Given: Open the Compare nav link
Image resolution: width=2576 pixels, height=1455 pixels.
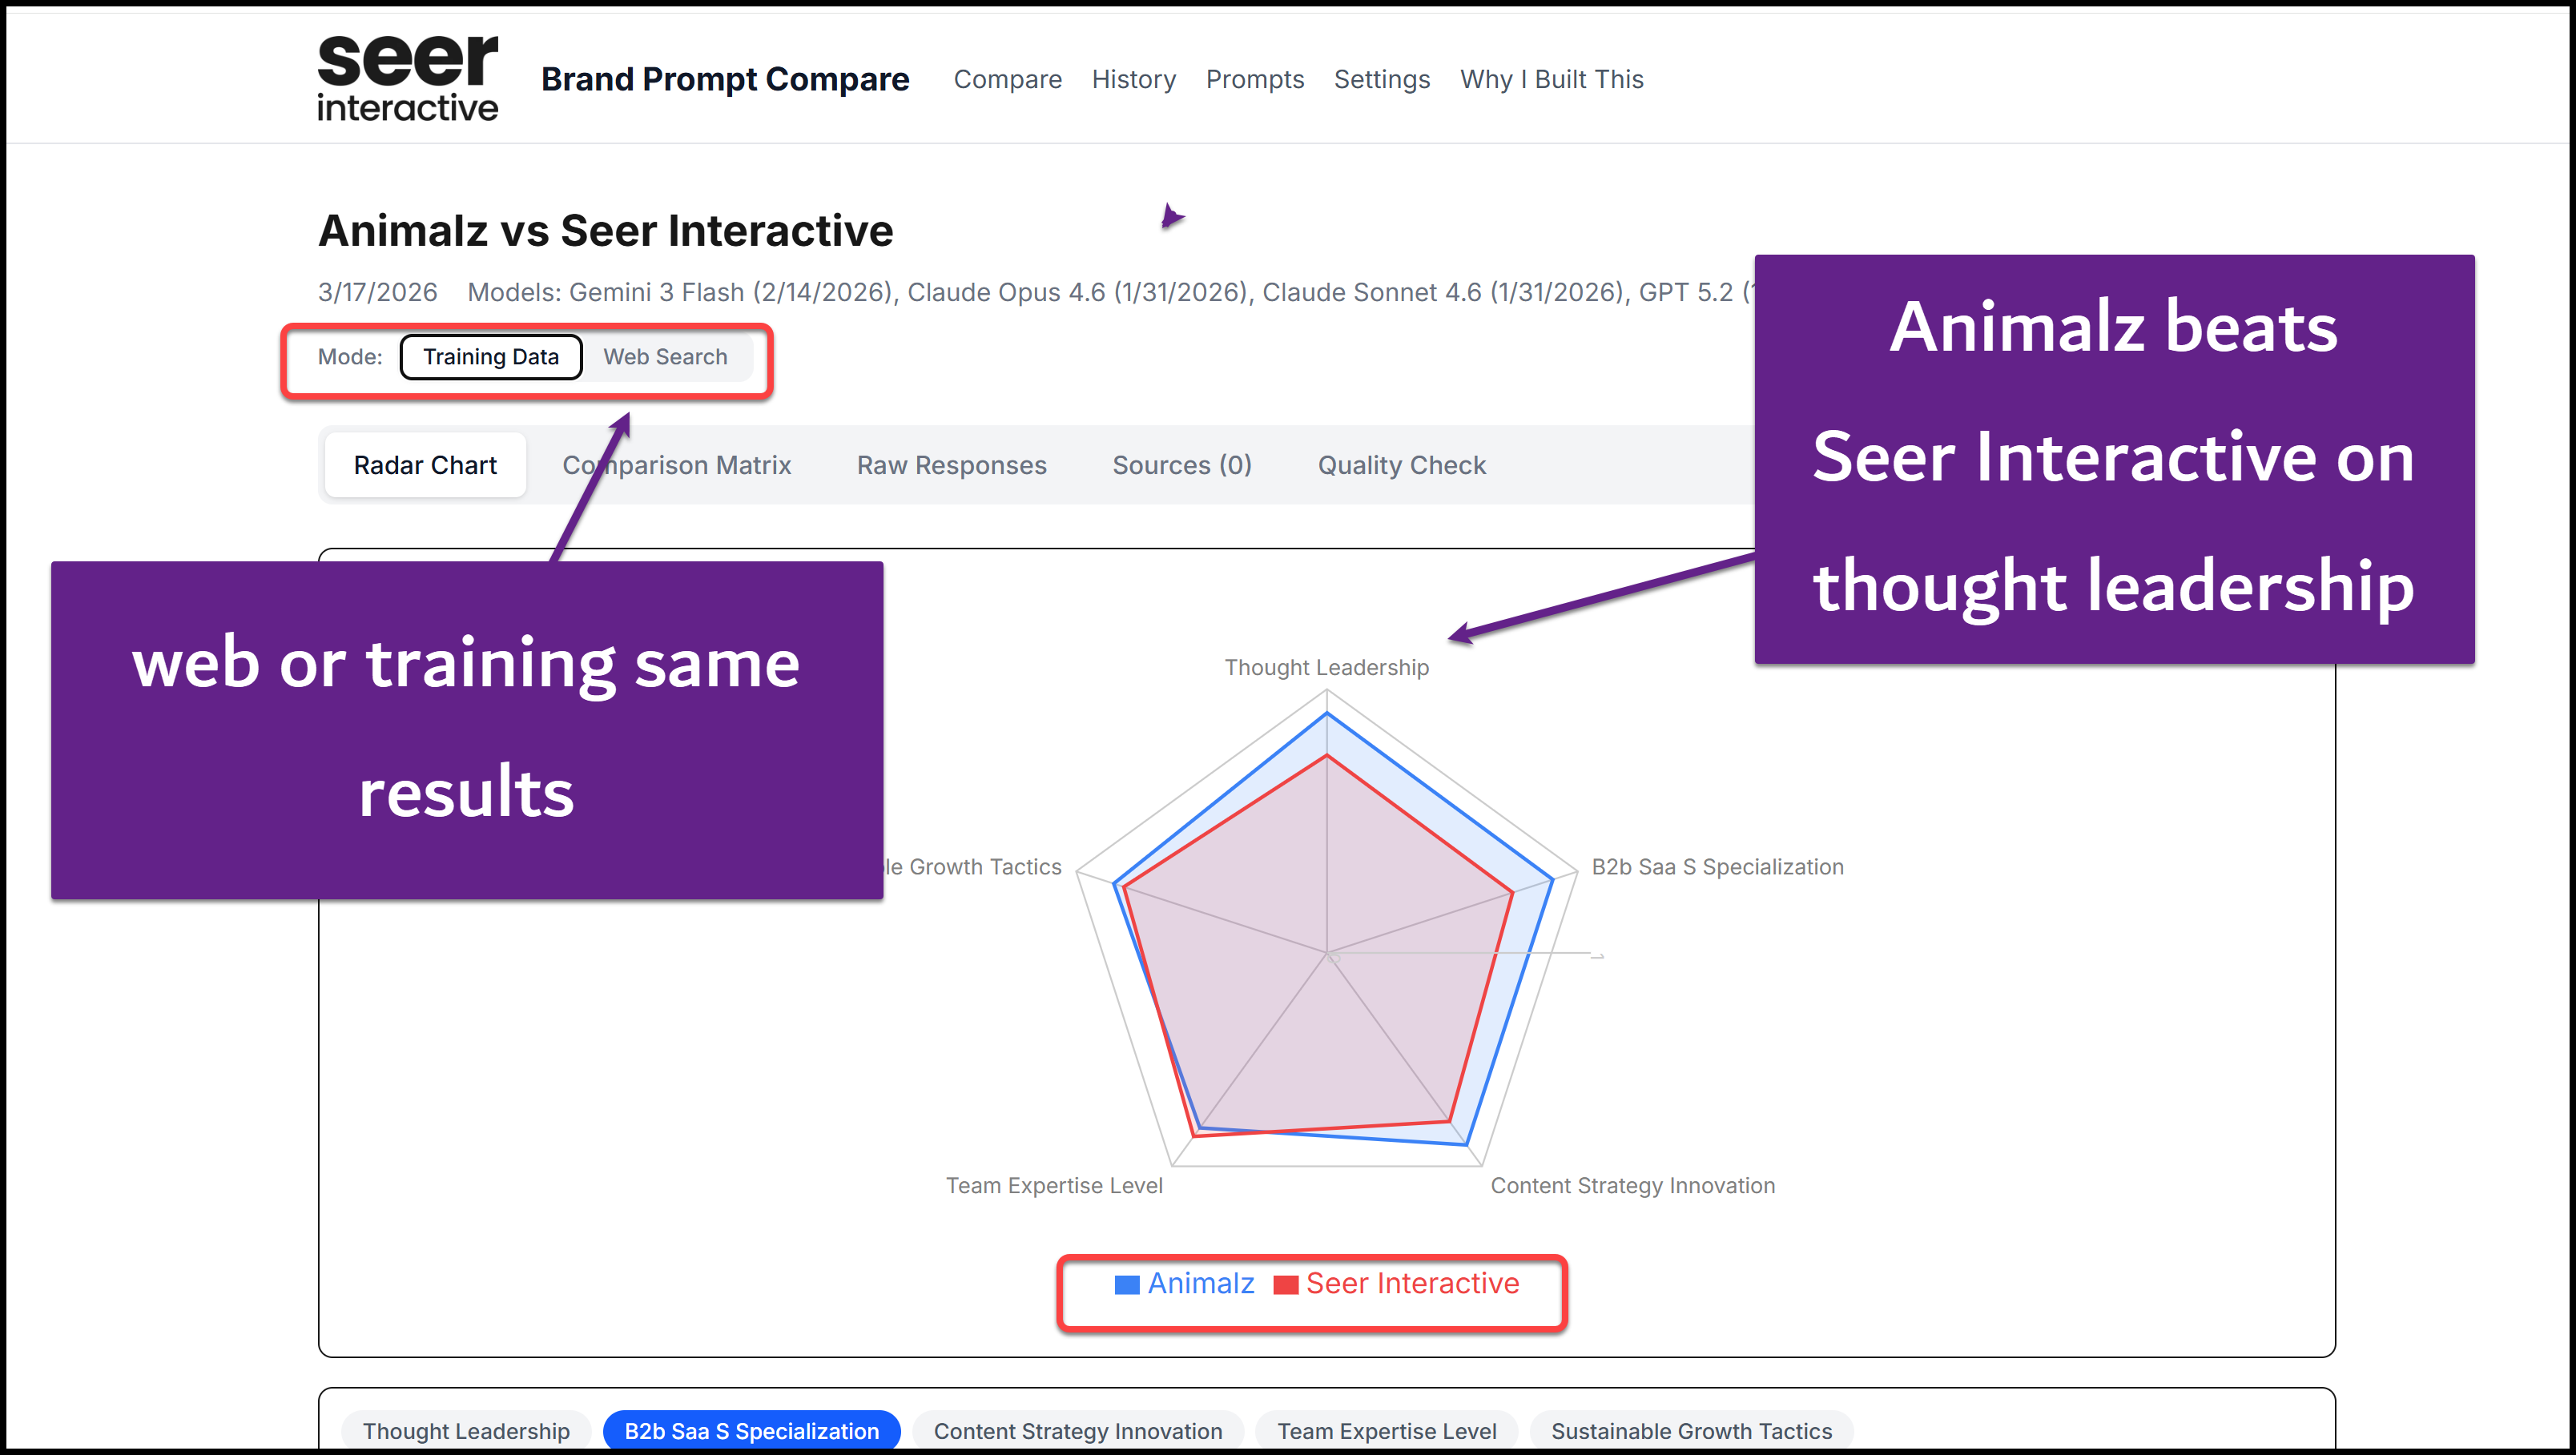Looking at the screenshot, I should pyautogui.click(x=1007, y=79).
